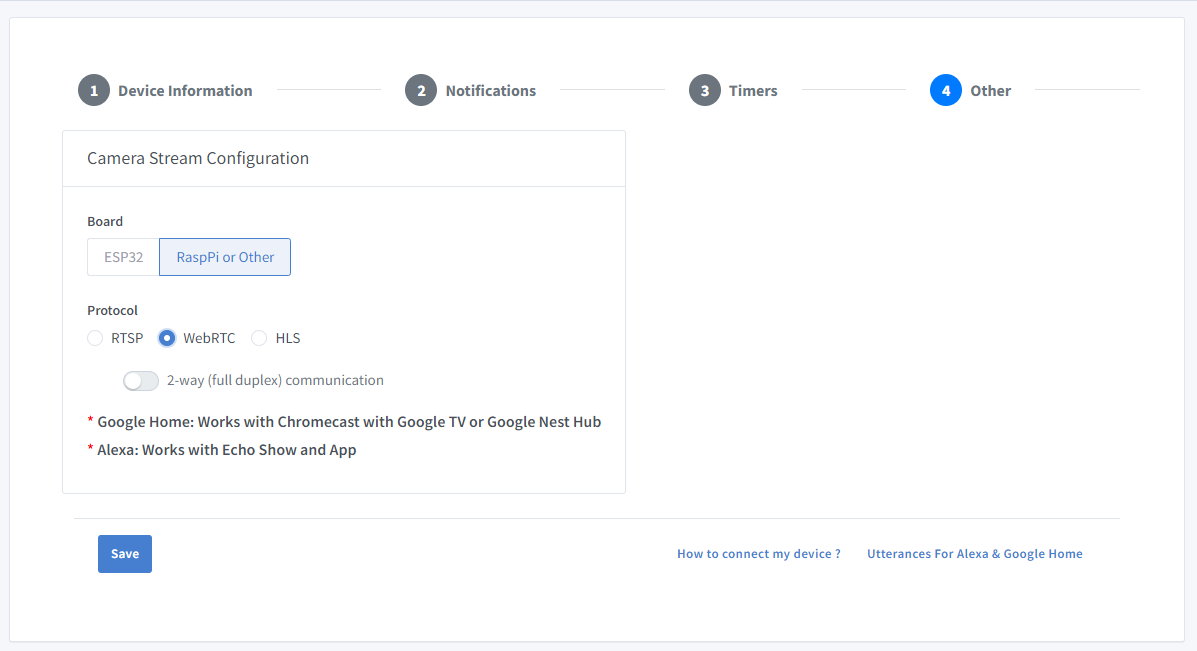Switch to the Timers step label
Screen dimensions: 1197x651
pyautogui.click(x=753, y=91)
